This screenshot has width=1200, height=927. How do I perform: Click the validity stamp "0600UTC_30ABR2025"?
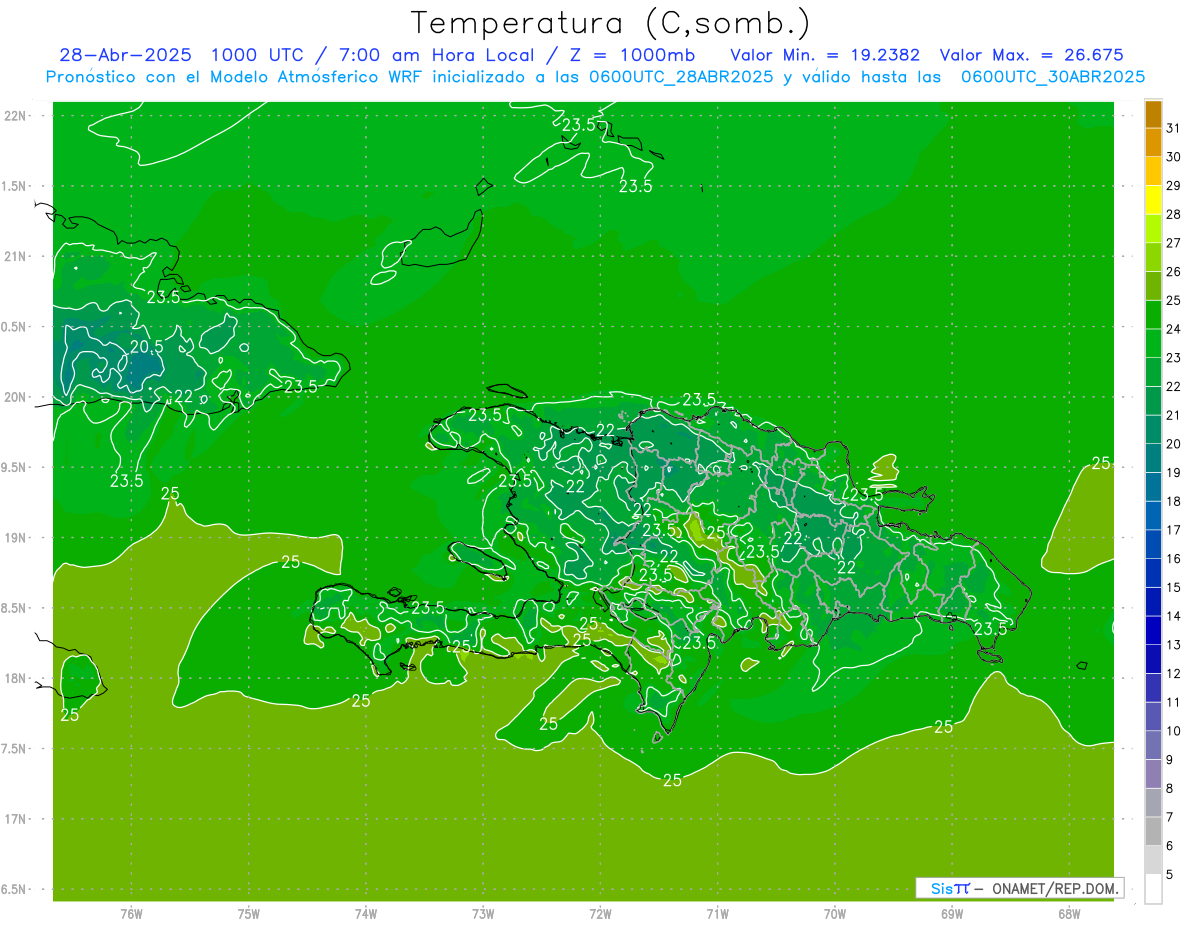[1053, 77]
